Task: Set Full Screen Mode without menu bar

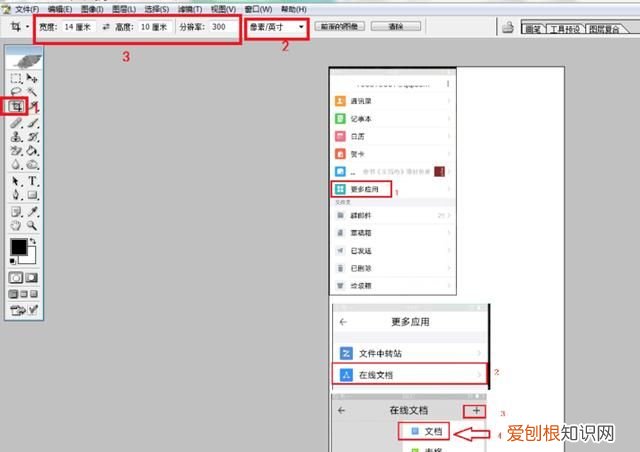Action: 34,294
